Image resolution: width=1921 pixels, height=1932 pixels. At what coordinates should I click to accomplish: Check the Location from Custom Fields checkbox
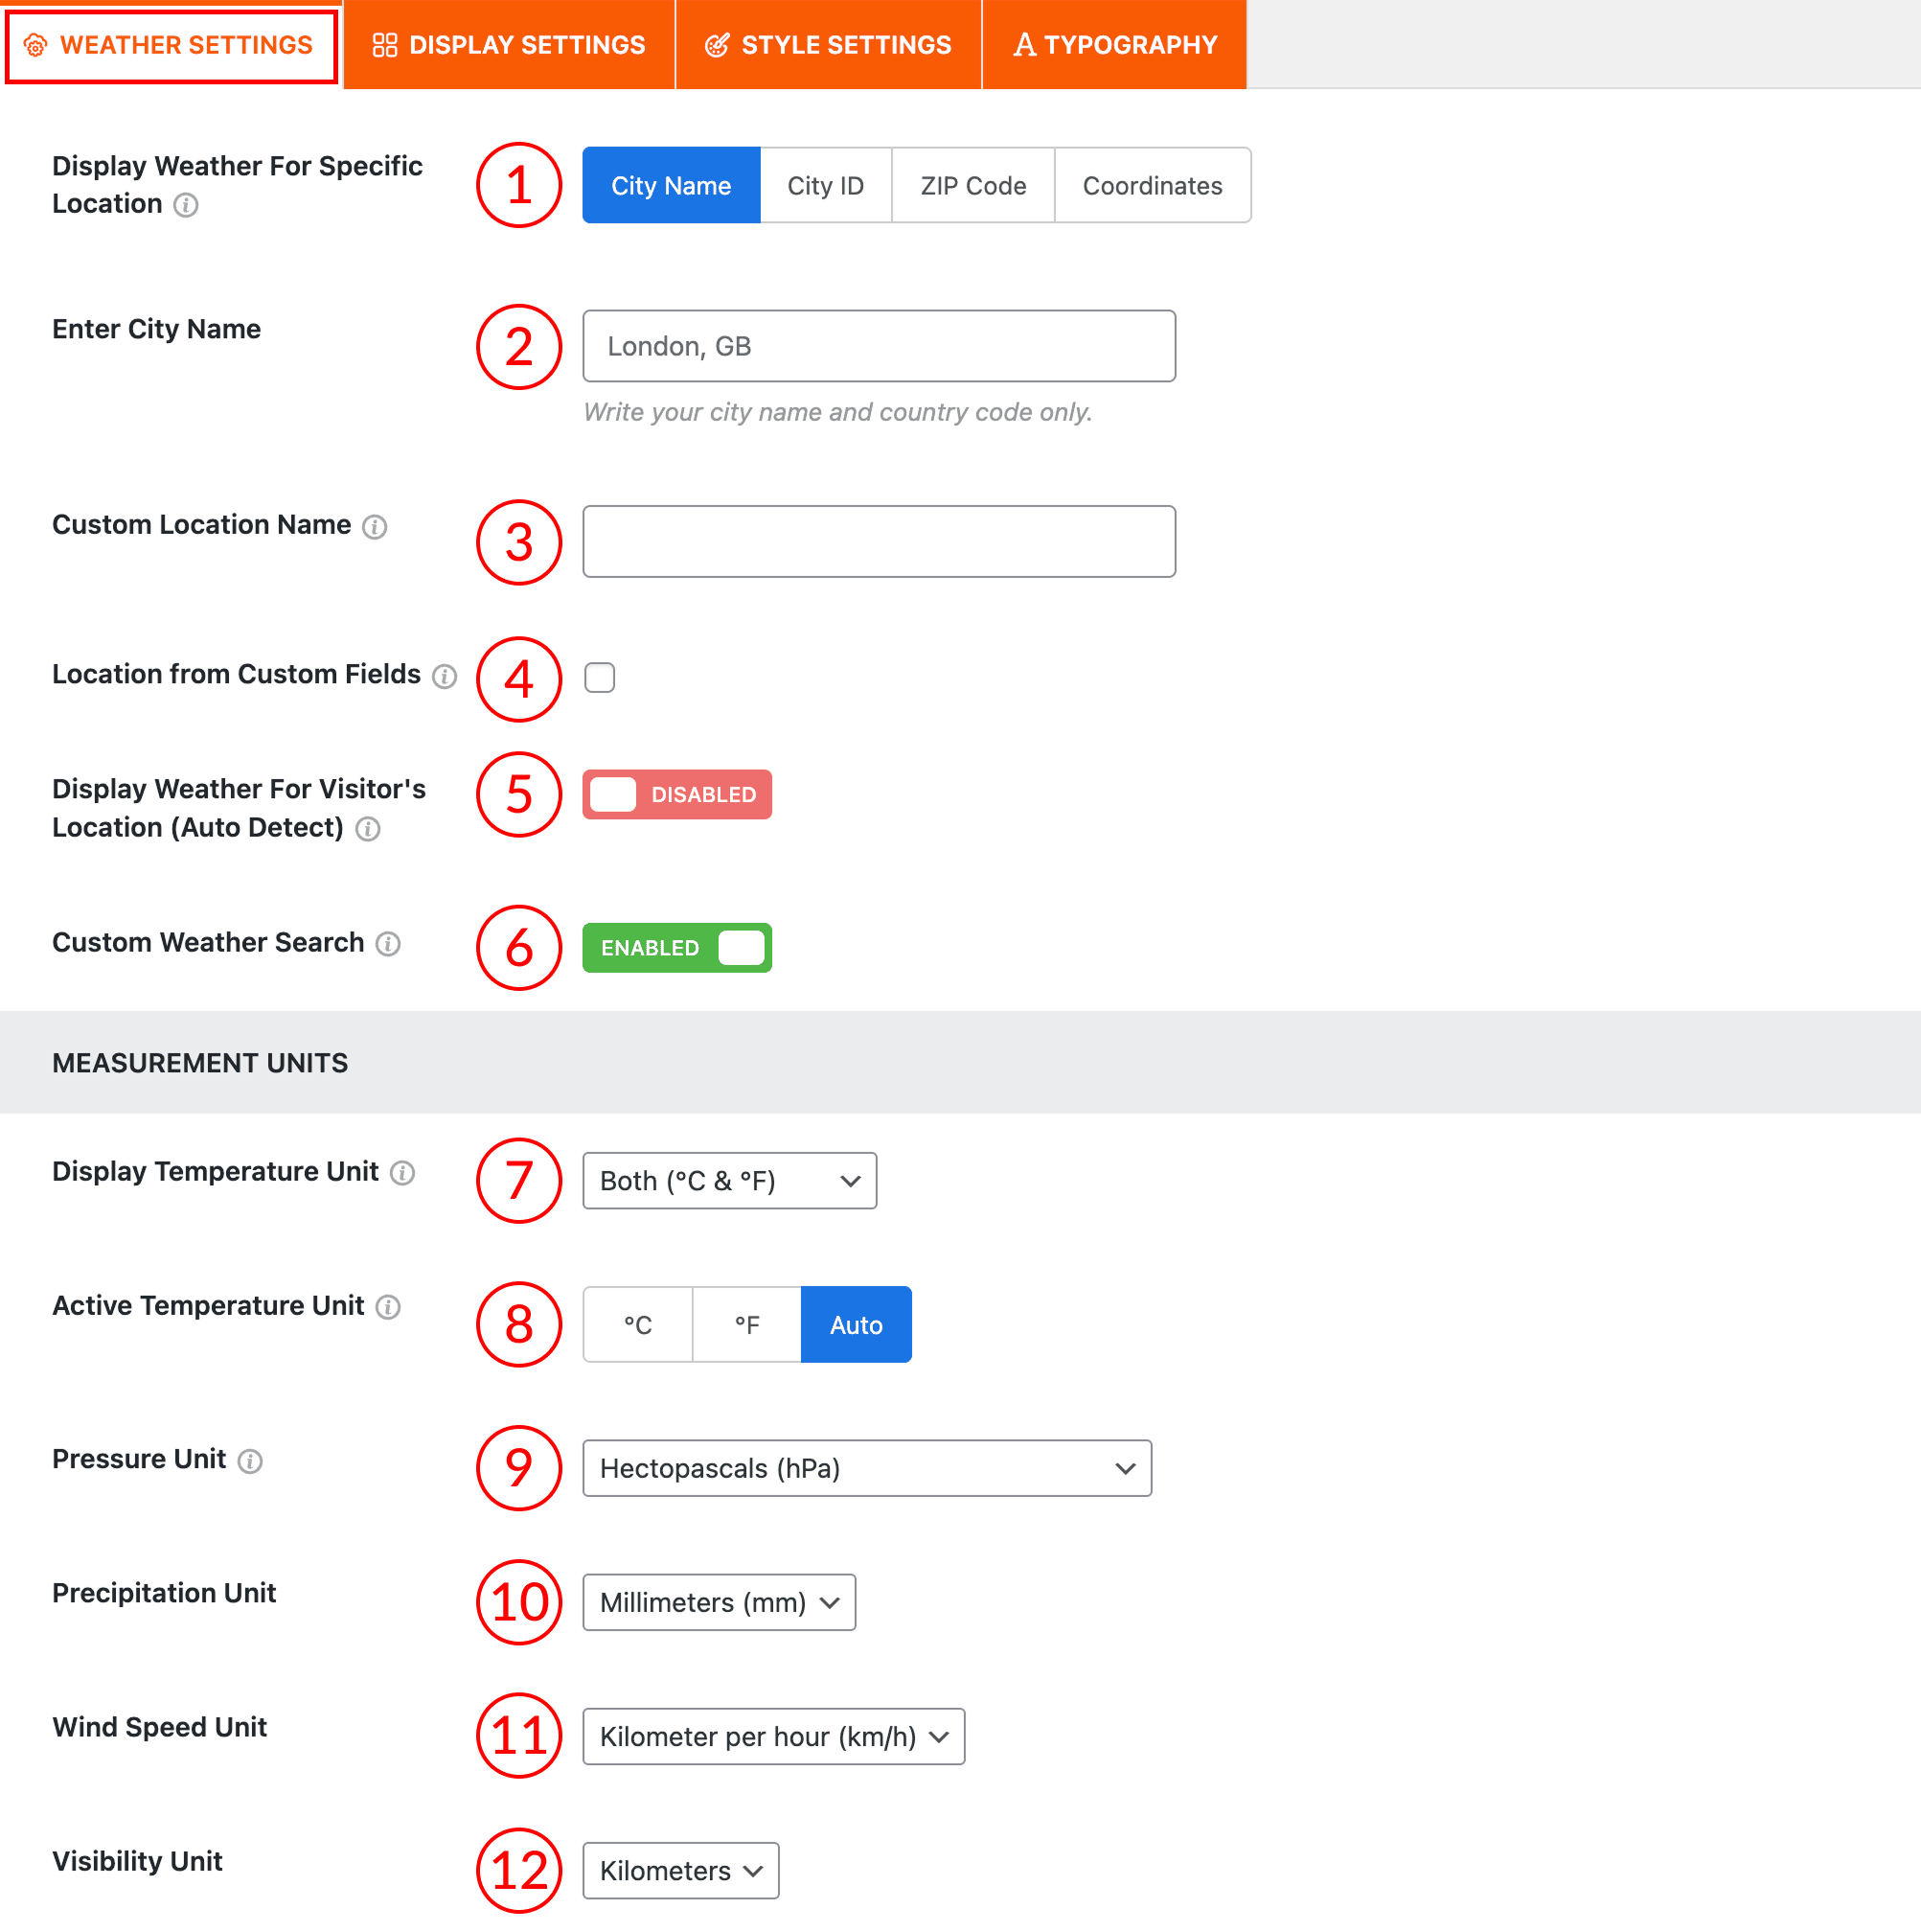click(x=599, y=677)
